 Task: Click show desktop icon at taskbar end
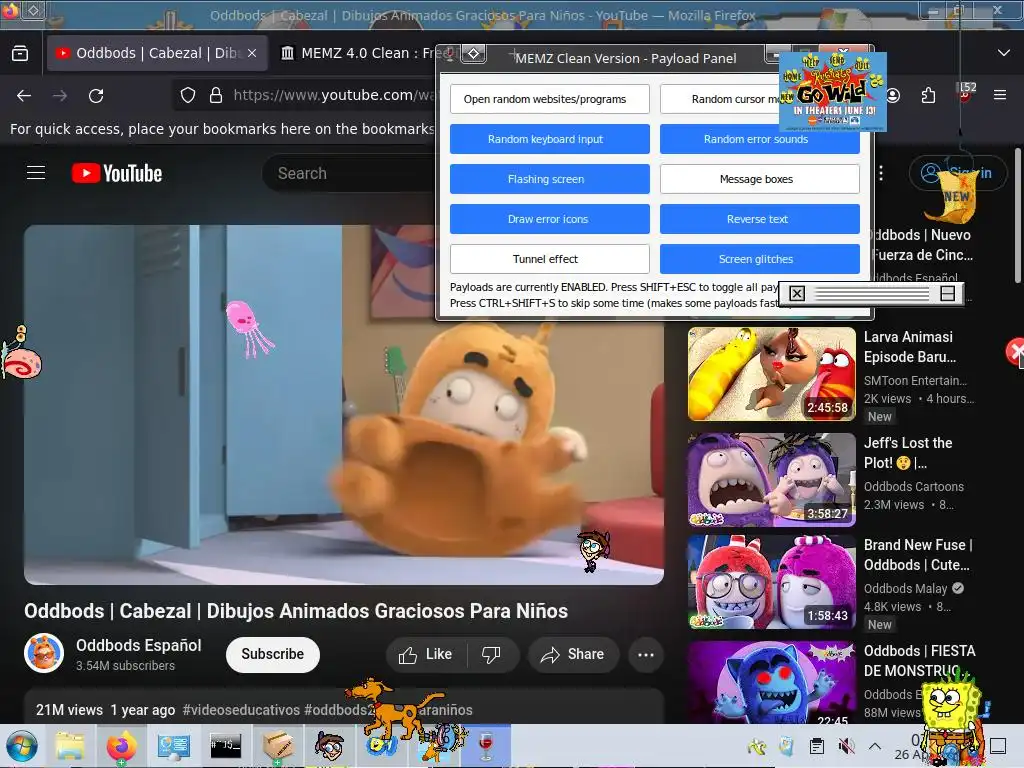click(x=998, y=746)
